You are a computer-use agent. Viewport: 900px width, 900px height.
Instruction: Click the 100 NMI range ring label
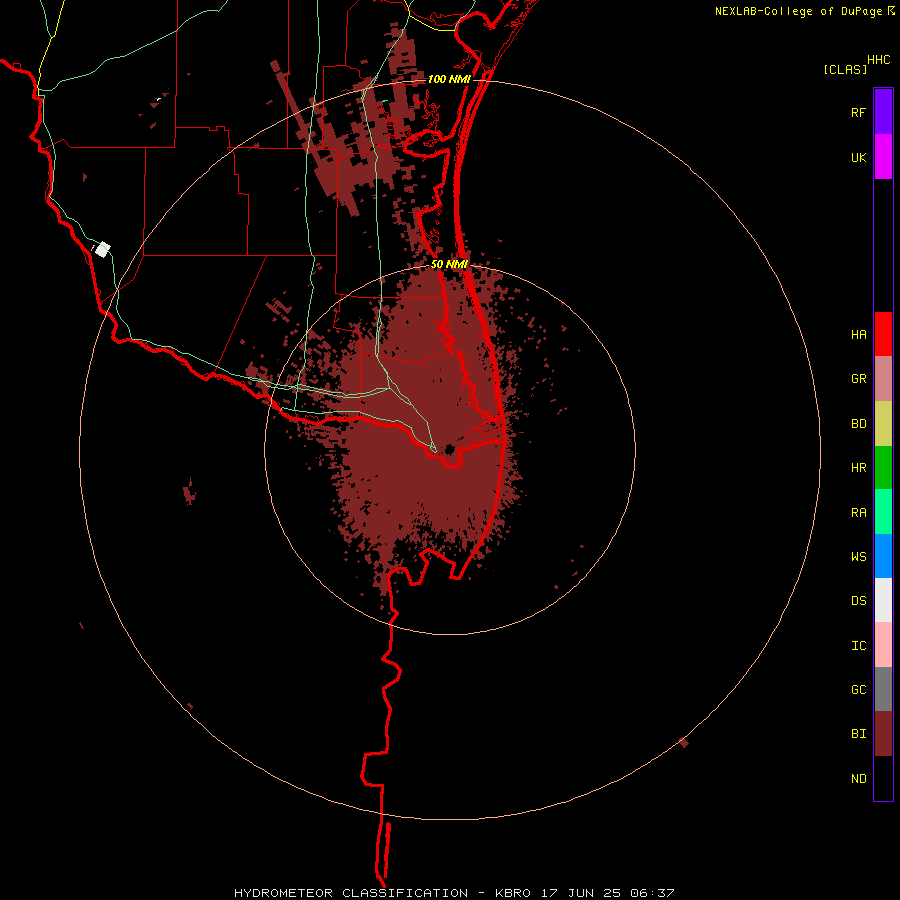449,79
